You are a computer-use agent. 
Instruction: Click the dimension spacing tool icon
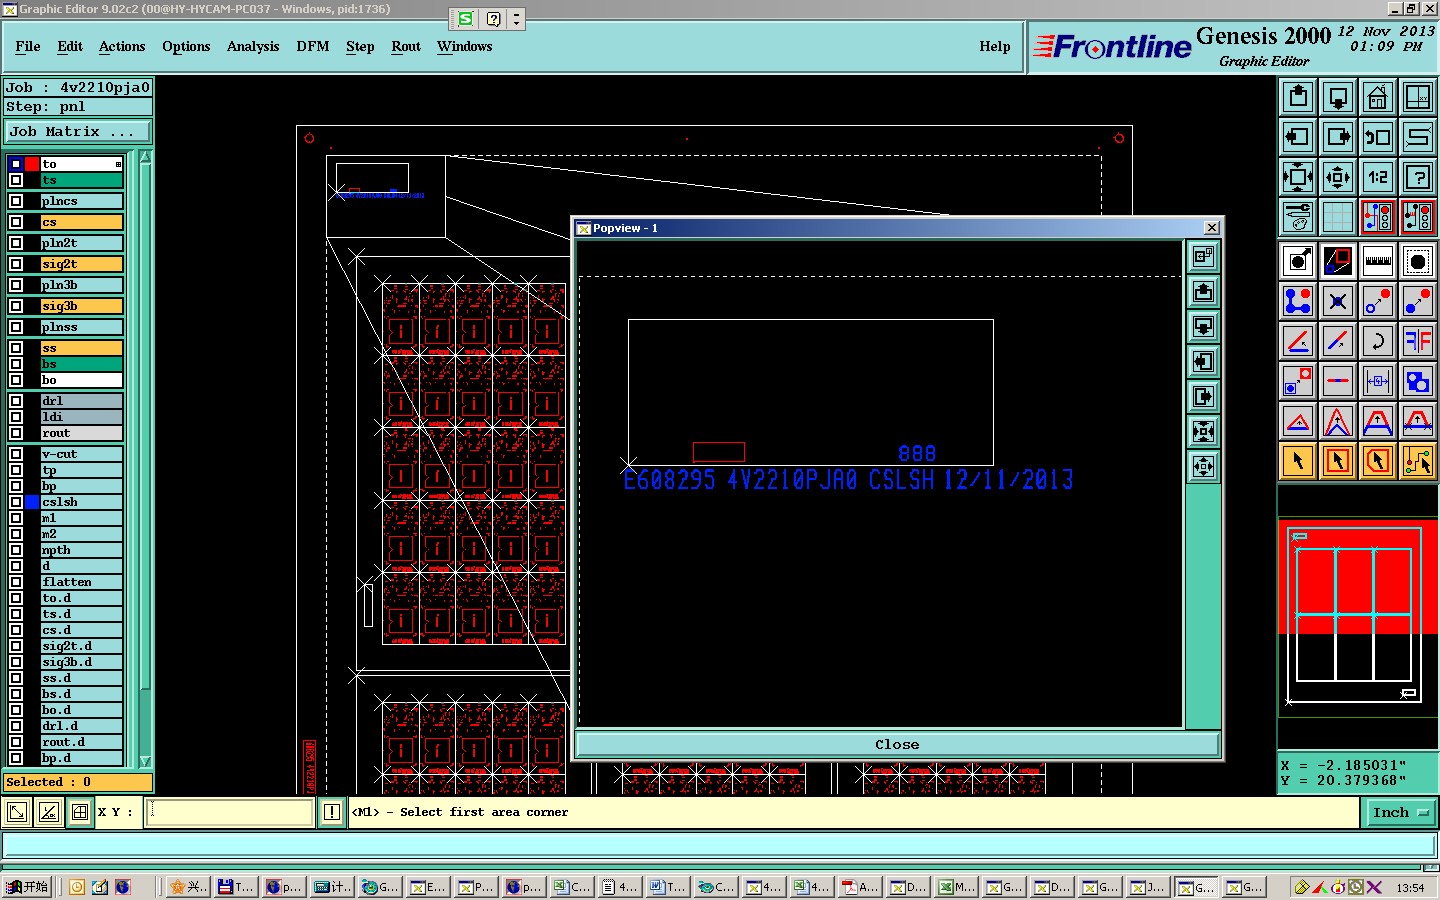[x=1378, y=381]
